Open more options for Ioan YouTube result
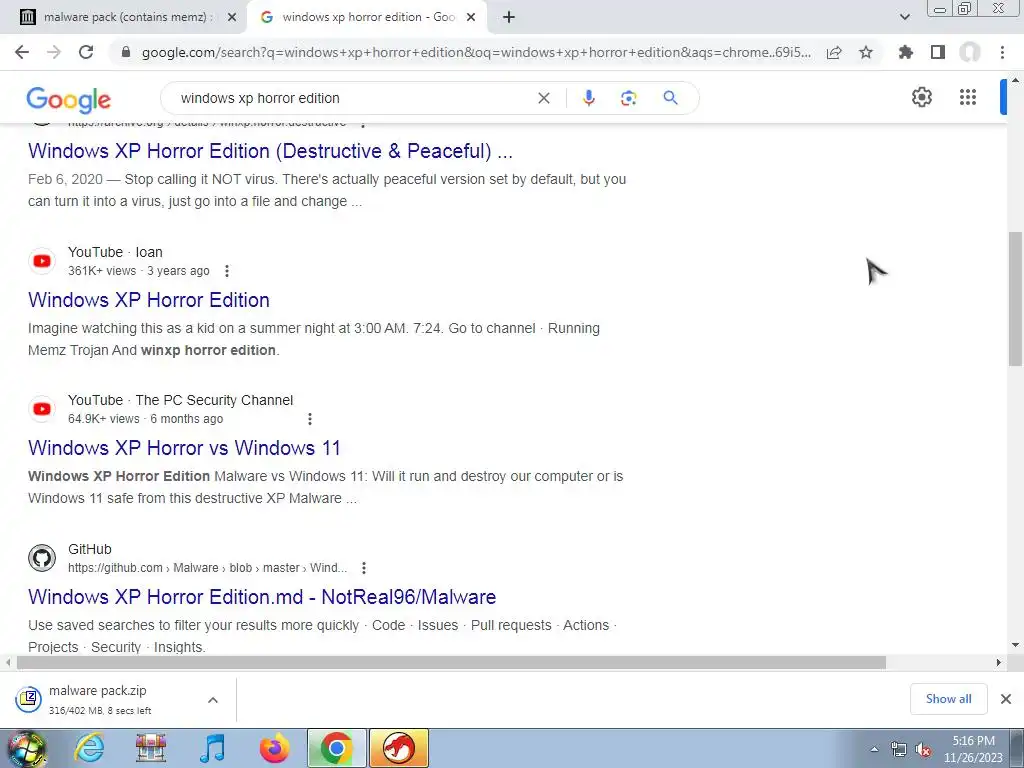 point(227,270)
